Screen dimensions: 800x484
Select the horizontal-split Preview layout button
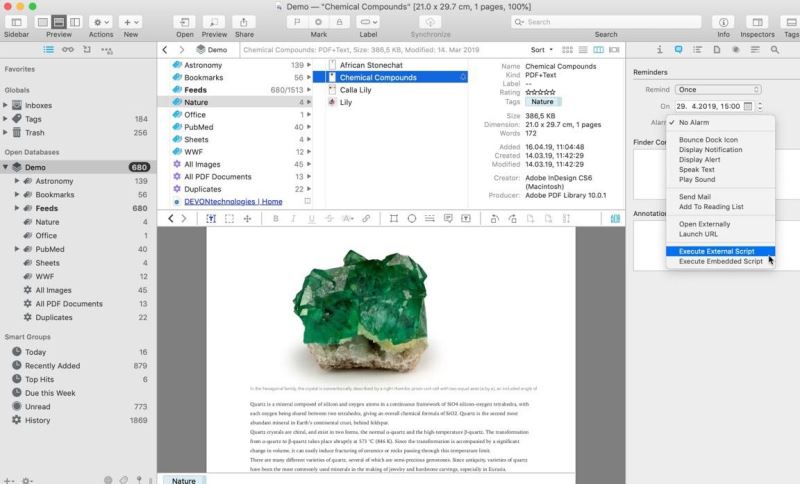[59, 22]
